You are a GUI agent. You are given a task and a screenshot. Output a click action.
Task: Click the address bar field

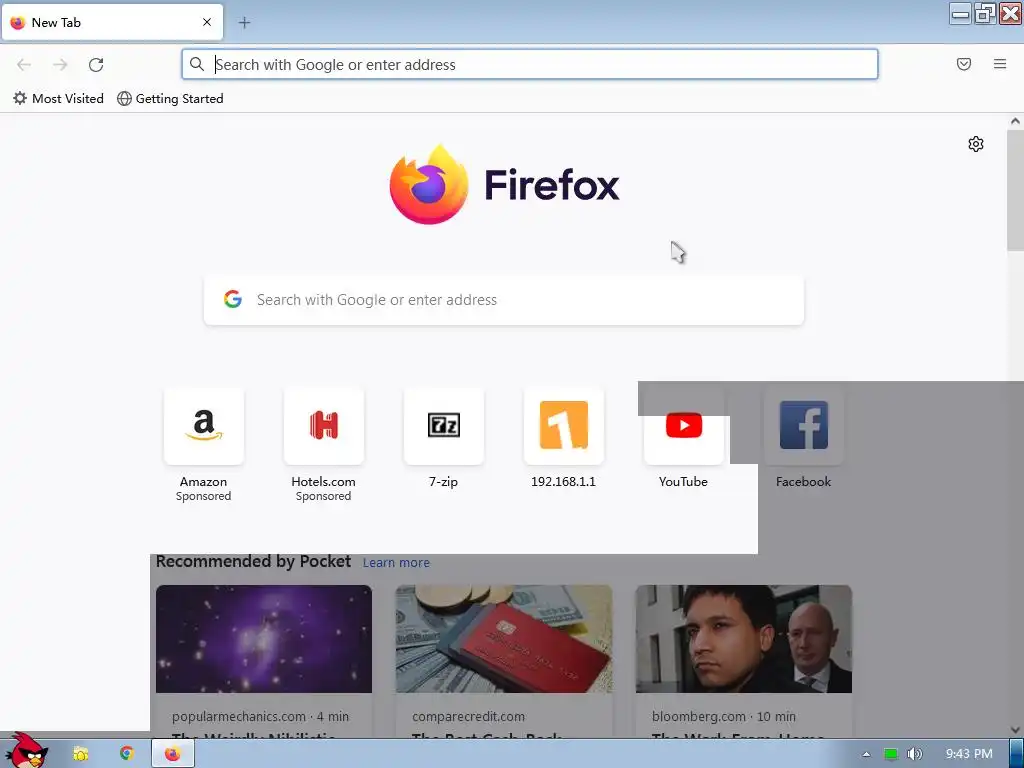pos(530,65)
